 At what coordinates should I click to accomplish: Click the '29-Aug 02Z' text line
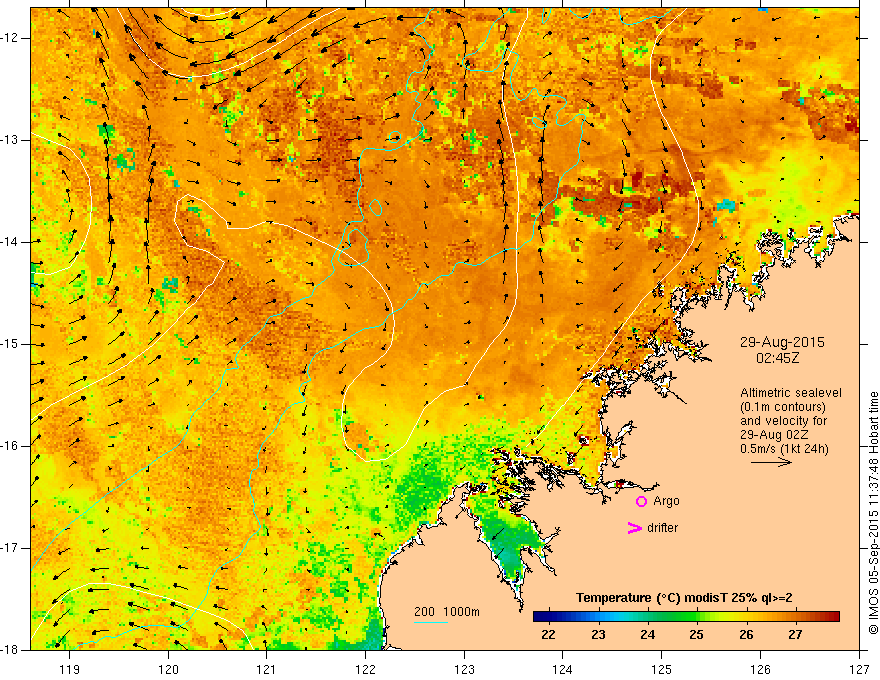point(773,435)
